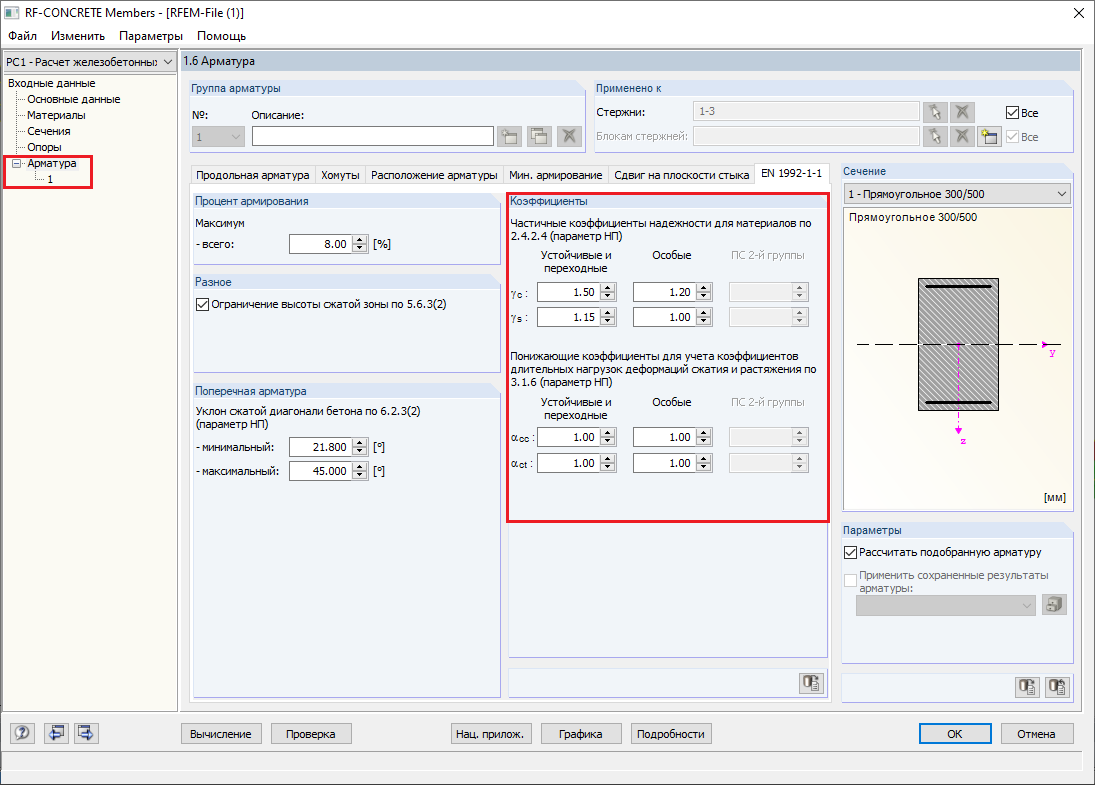Click the Отмена button

pos(1036,734)
